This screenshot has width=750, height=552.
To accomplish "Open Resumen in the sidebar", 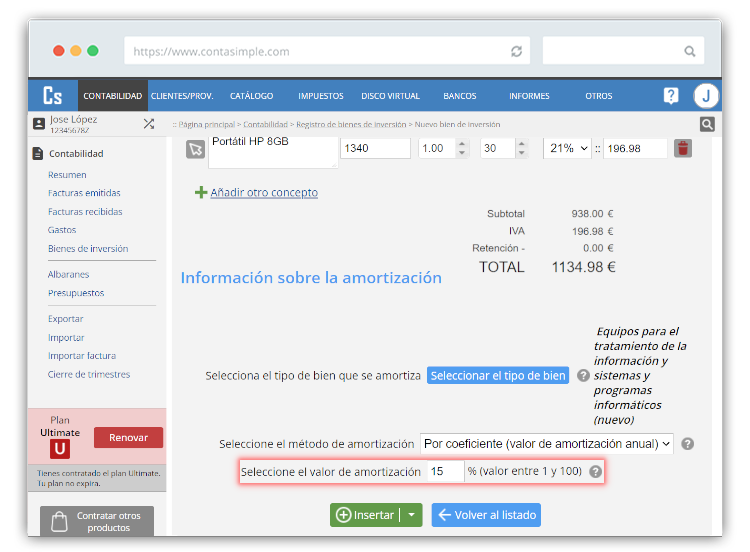I will point(67,175).
